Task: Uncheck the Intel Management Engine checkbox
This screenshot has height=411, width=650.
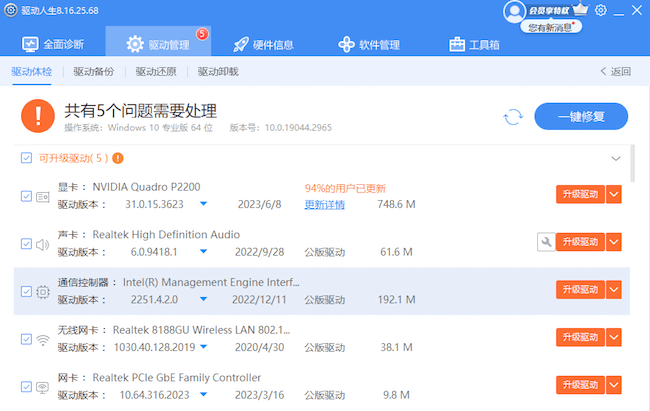Action: [x=26, y=292]
